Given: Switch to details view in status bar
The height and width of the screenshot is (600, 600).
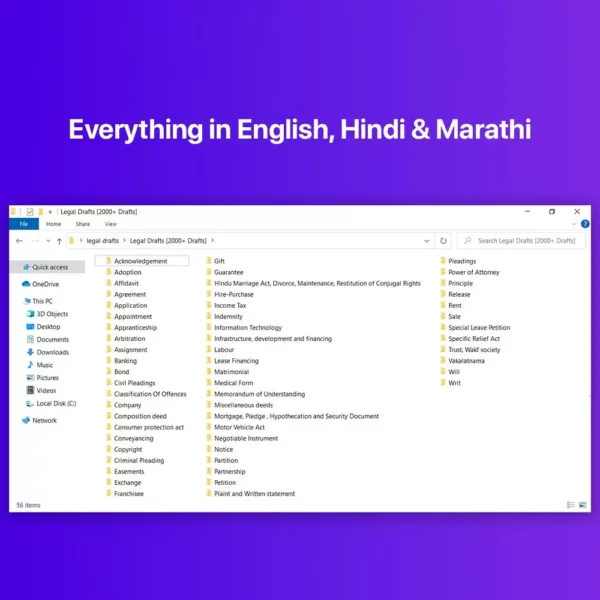Looking at the screenshot, I should [x=571, y=505].
